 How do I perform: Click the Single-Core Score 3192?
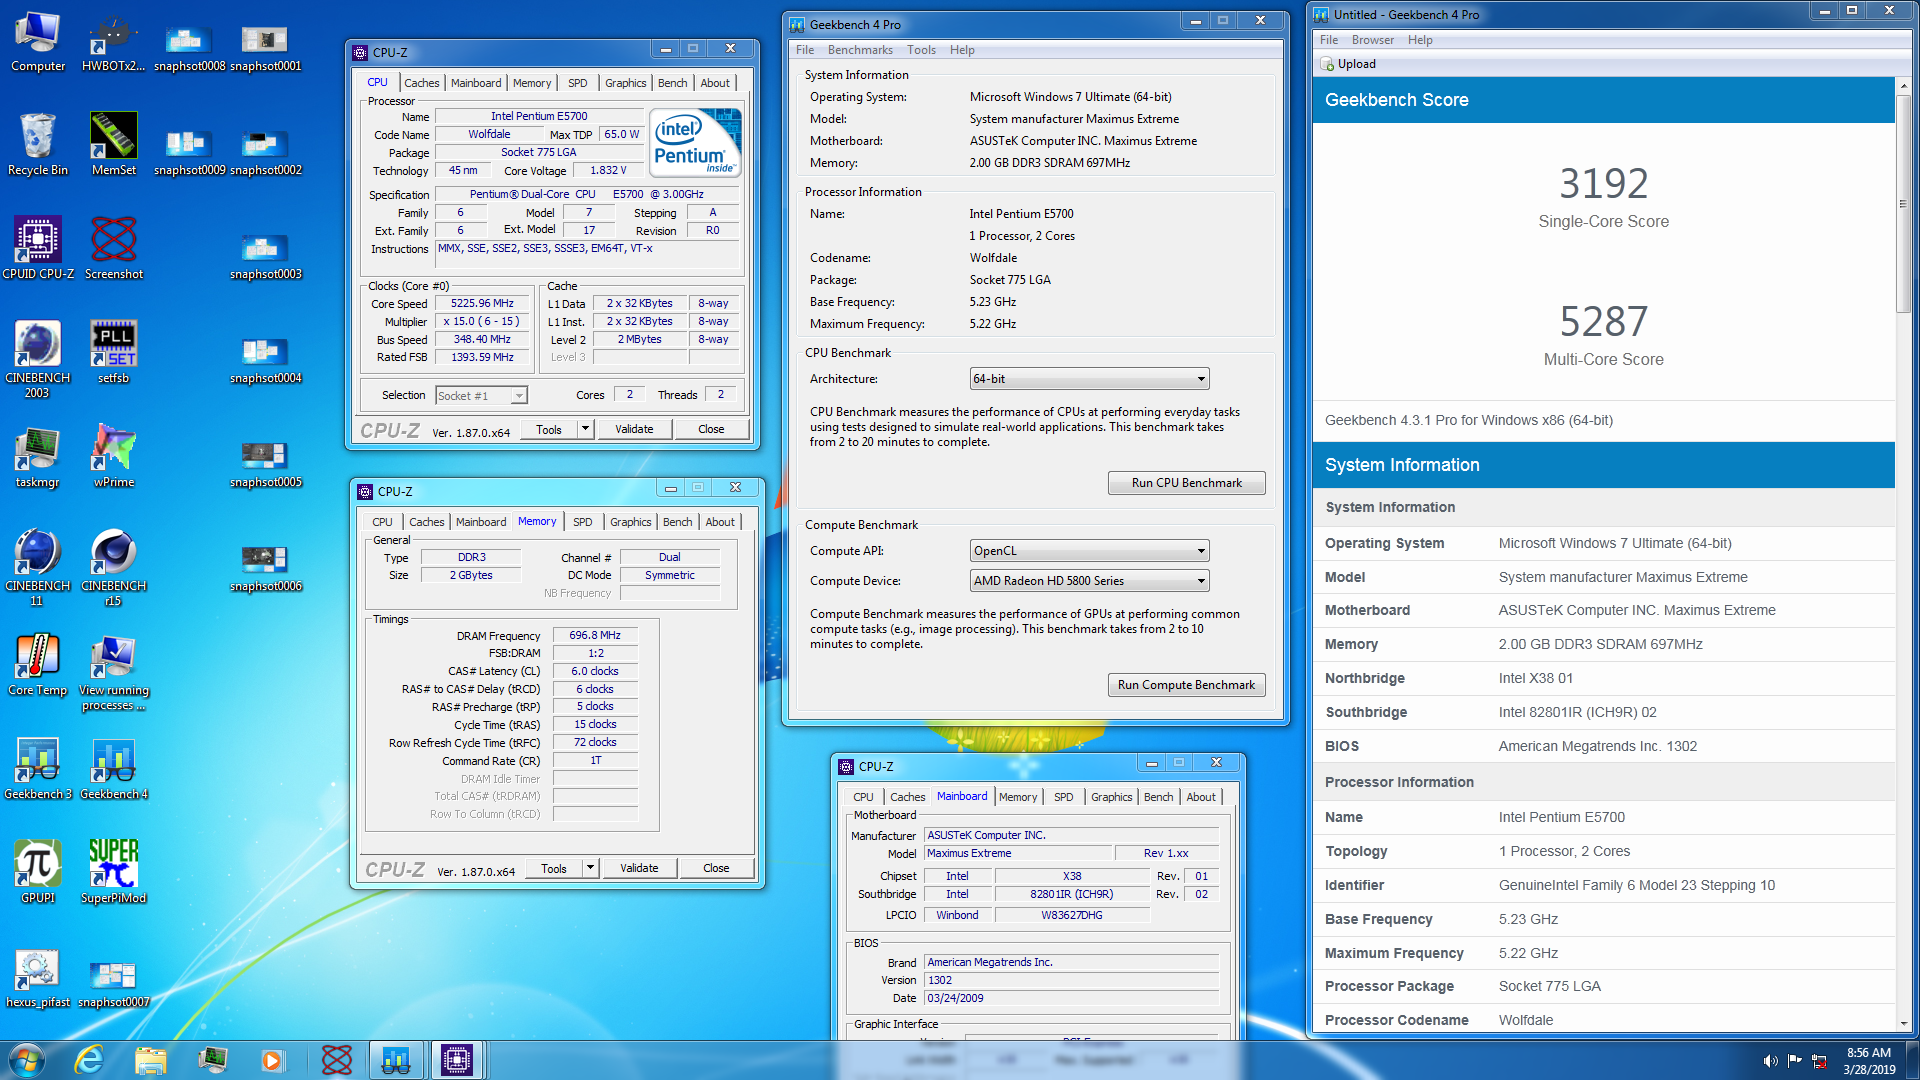1603,183
